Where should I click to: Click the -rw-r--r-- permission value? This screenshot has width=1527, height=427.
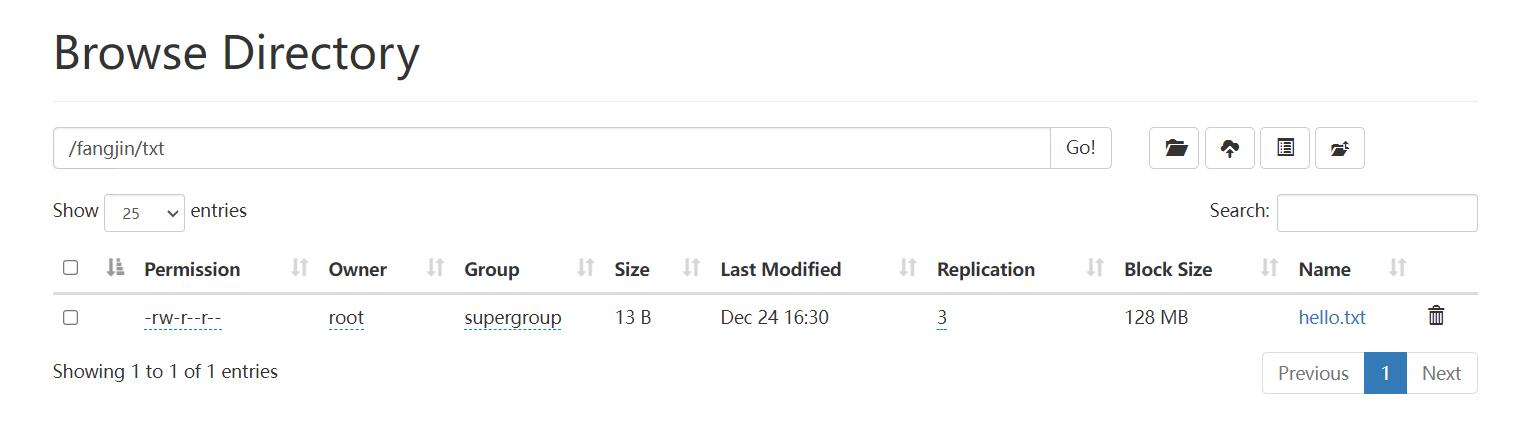pyautogui.click(x=183, y=318)
